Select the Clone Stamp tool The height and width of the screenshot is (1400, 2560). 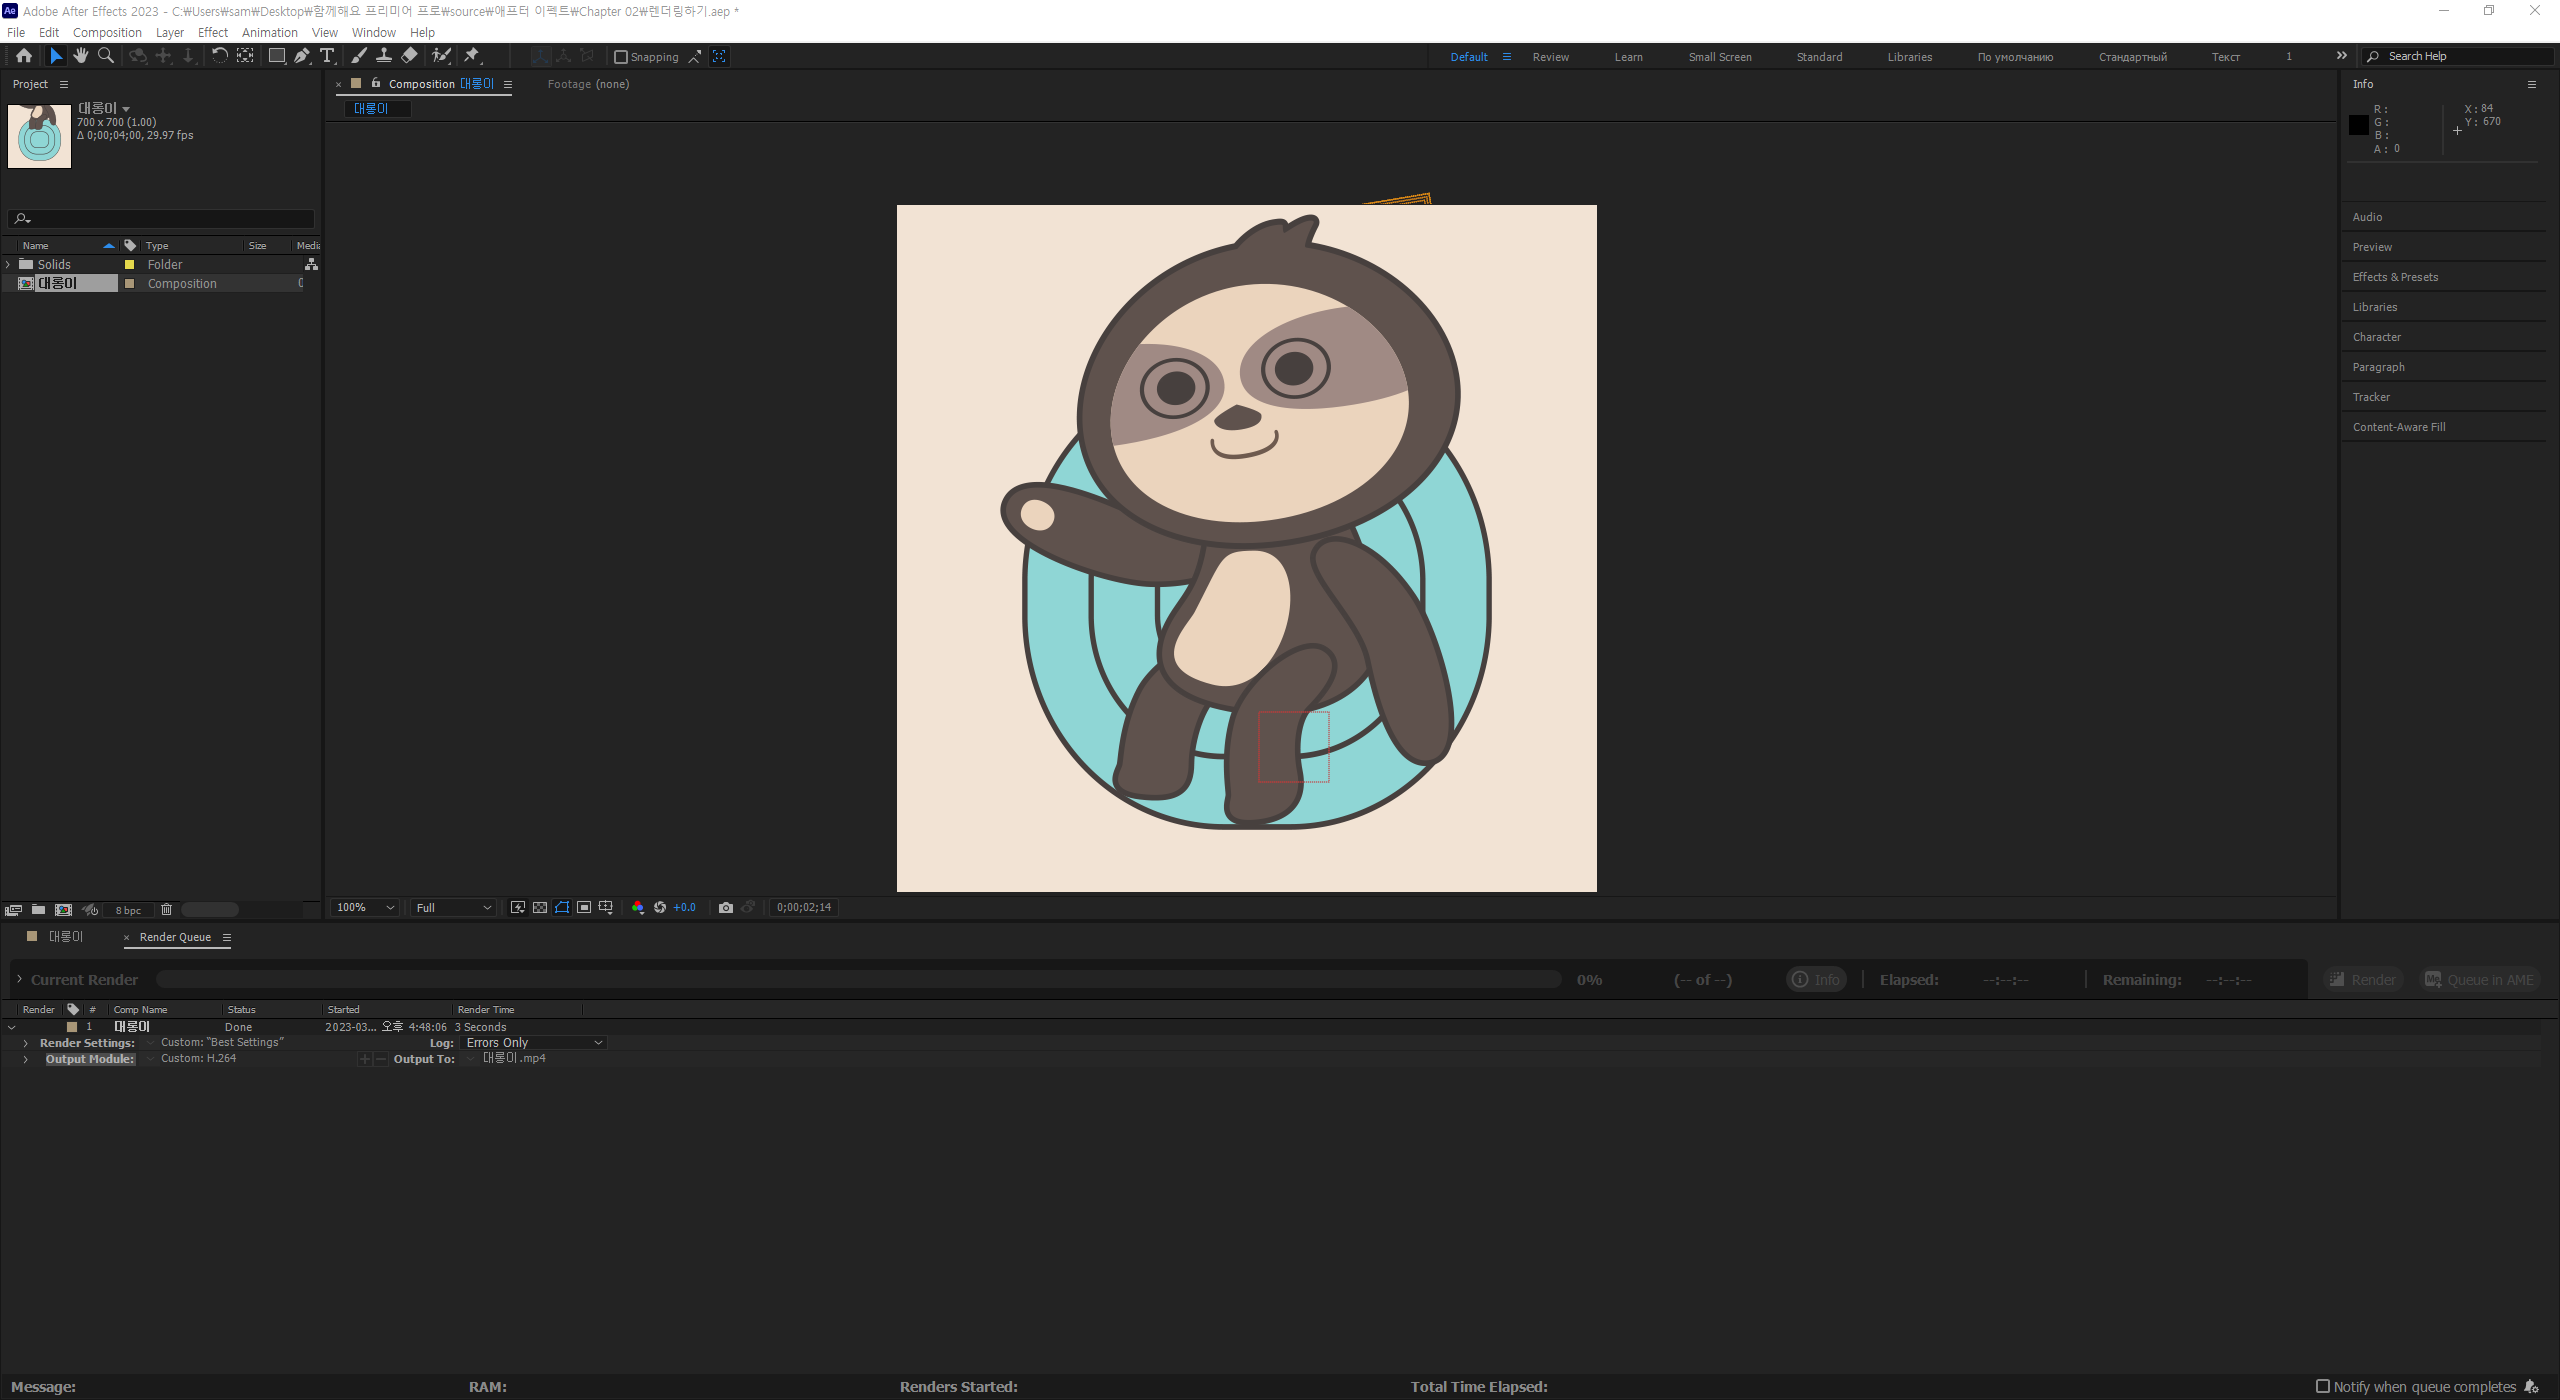click(383, 56)
